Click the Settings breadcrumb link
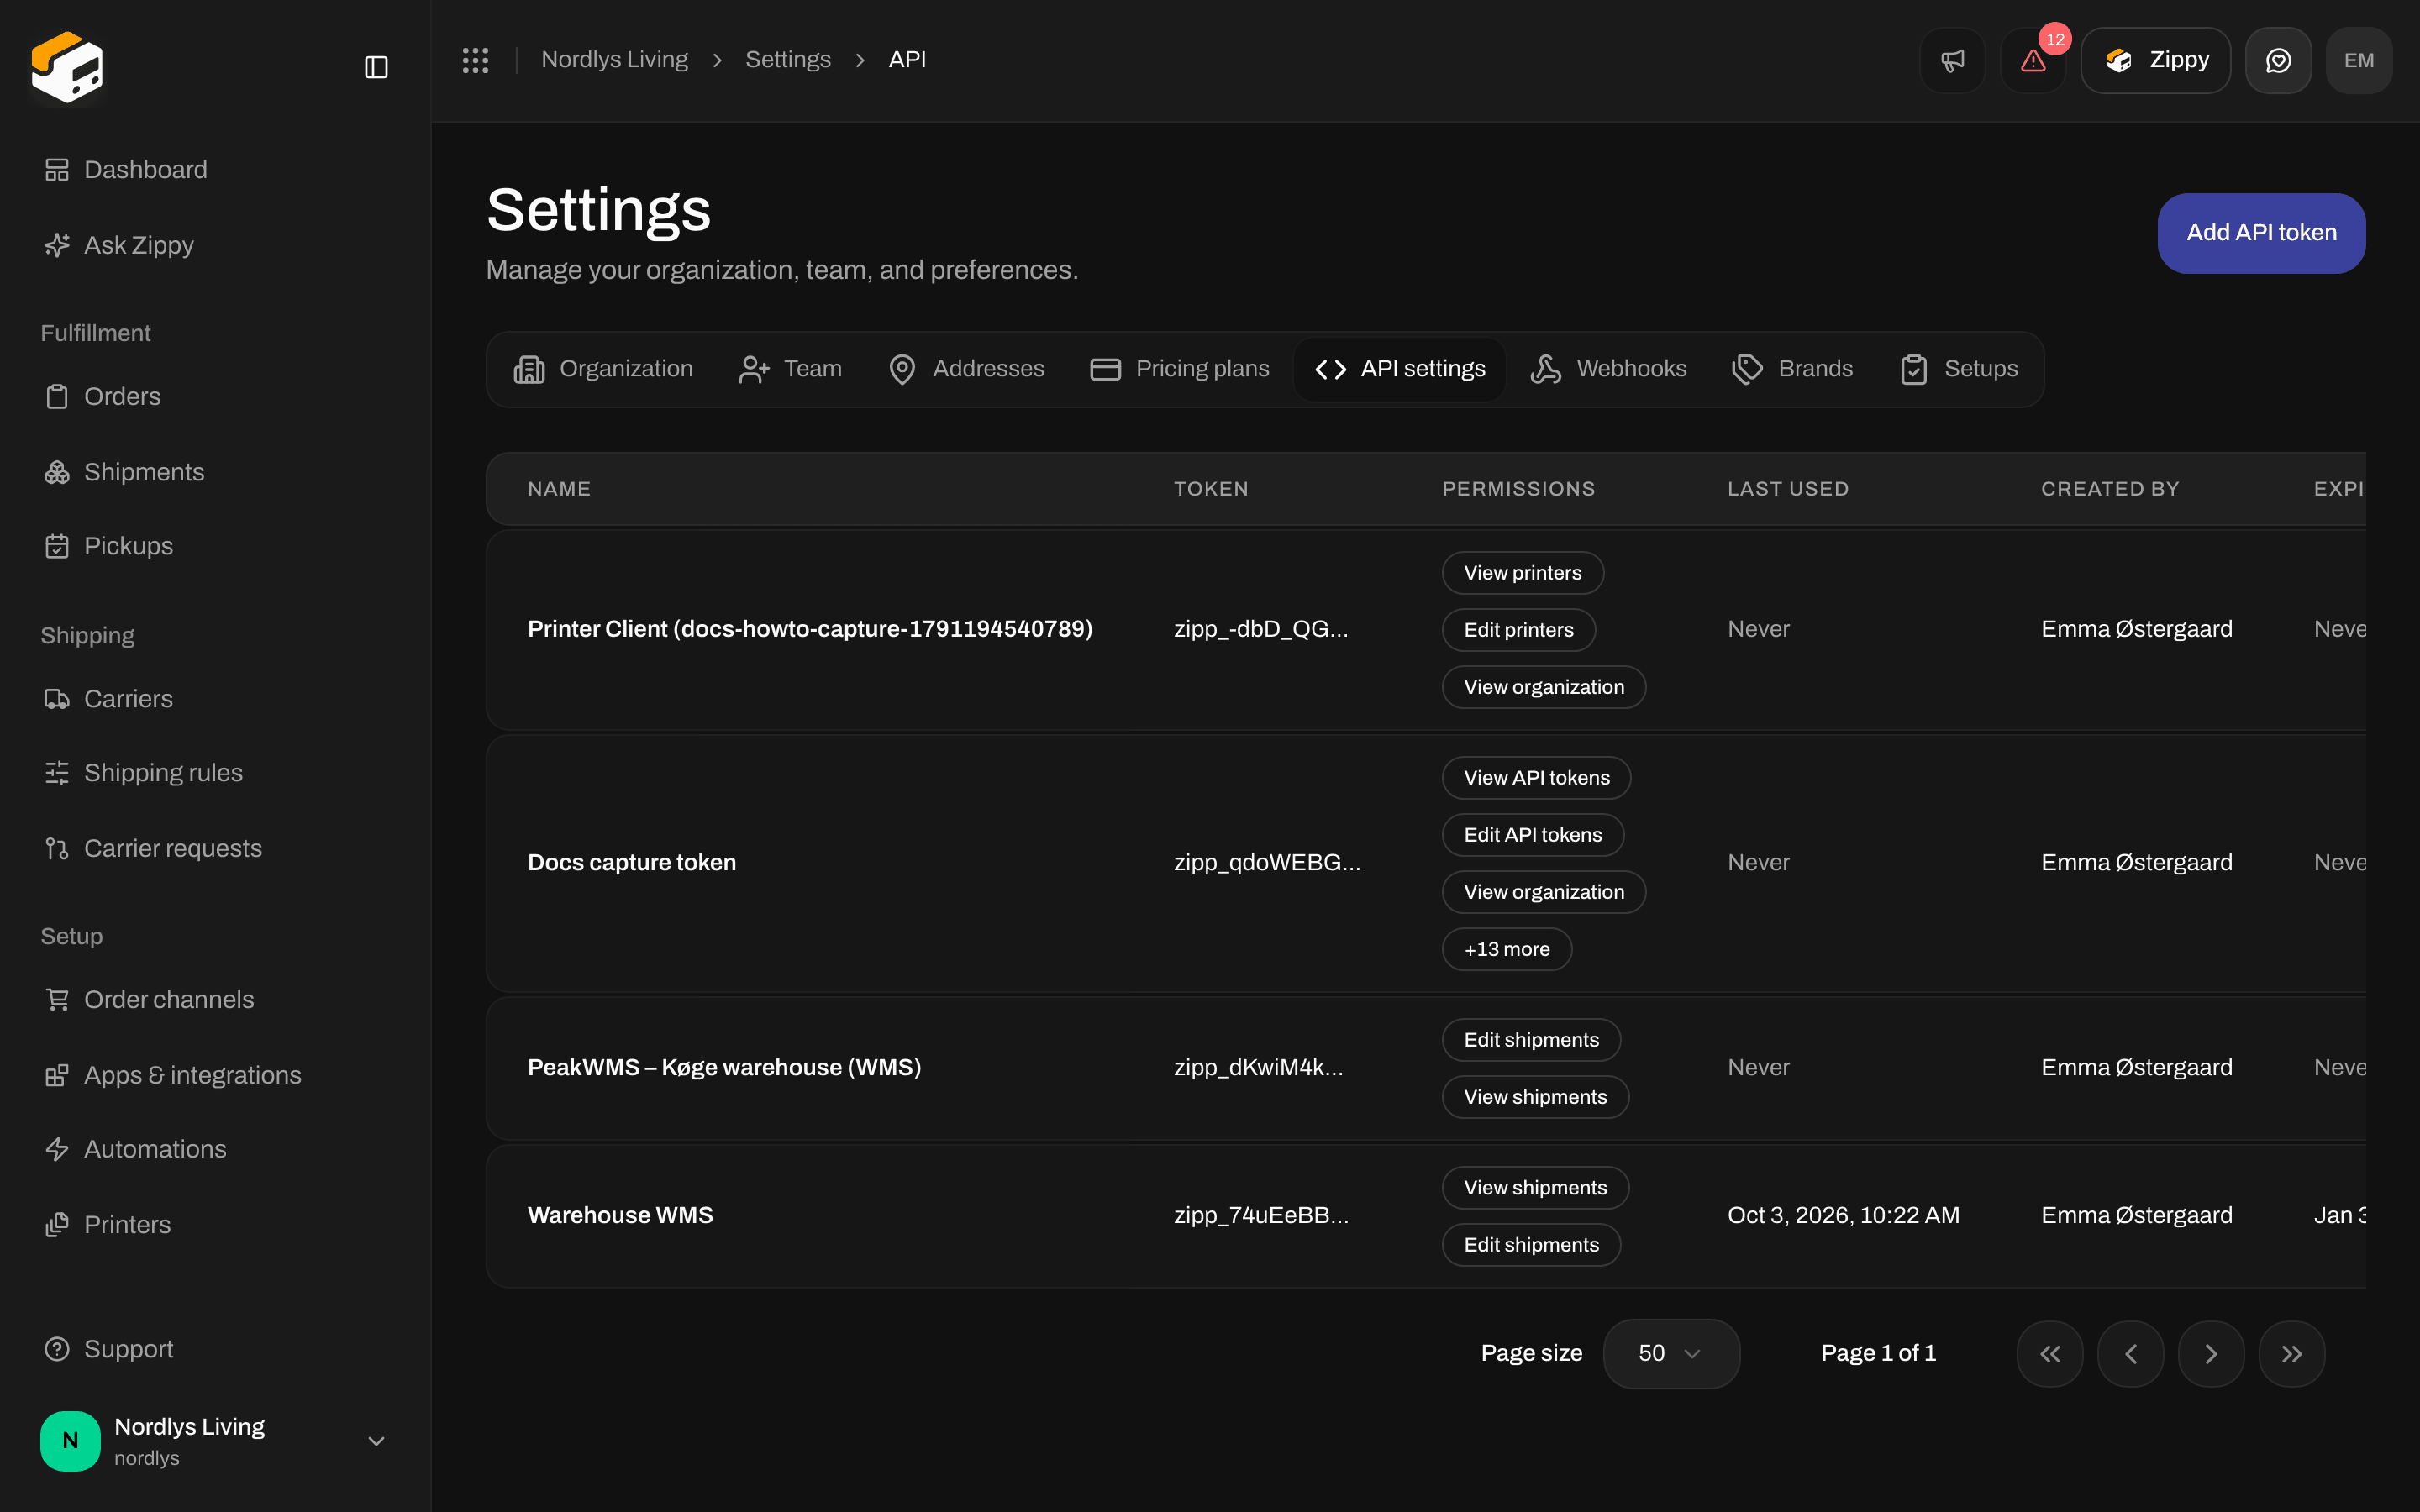Screen dimensions: 2420x1512 [788, 60]
